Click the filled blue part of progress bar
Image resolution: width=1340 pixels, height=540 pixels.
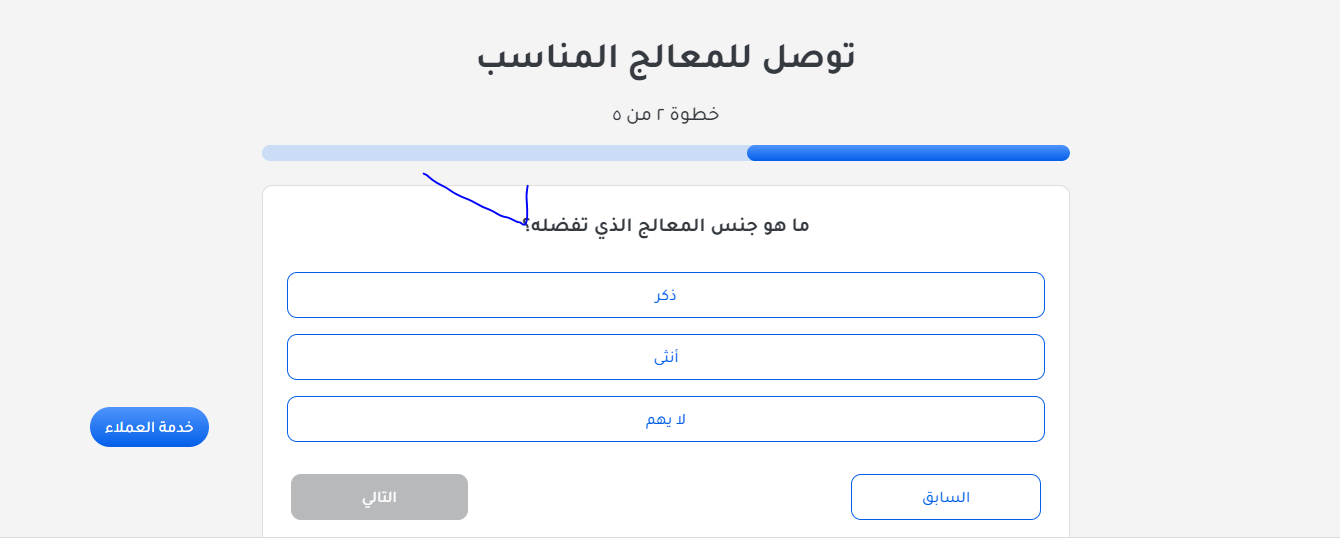click(x=908, y=153)
